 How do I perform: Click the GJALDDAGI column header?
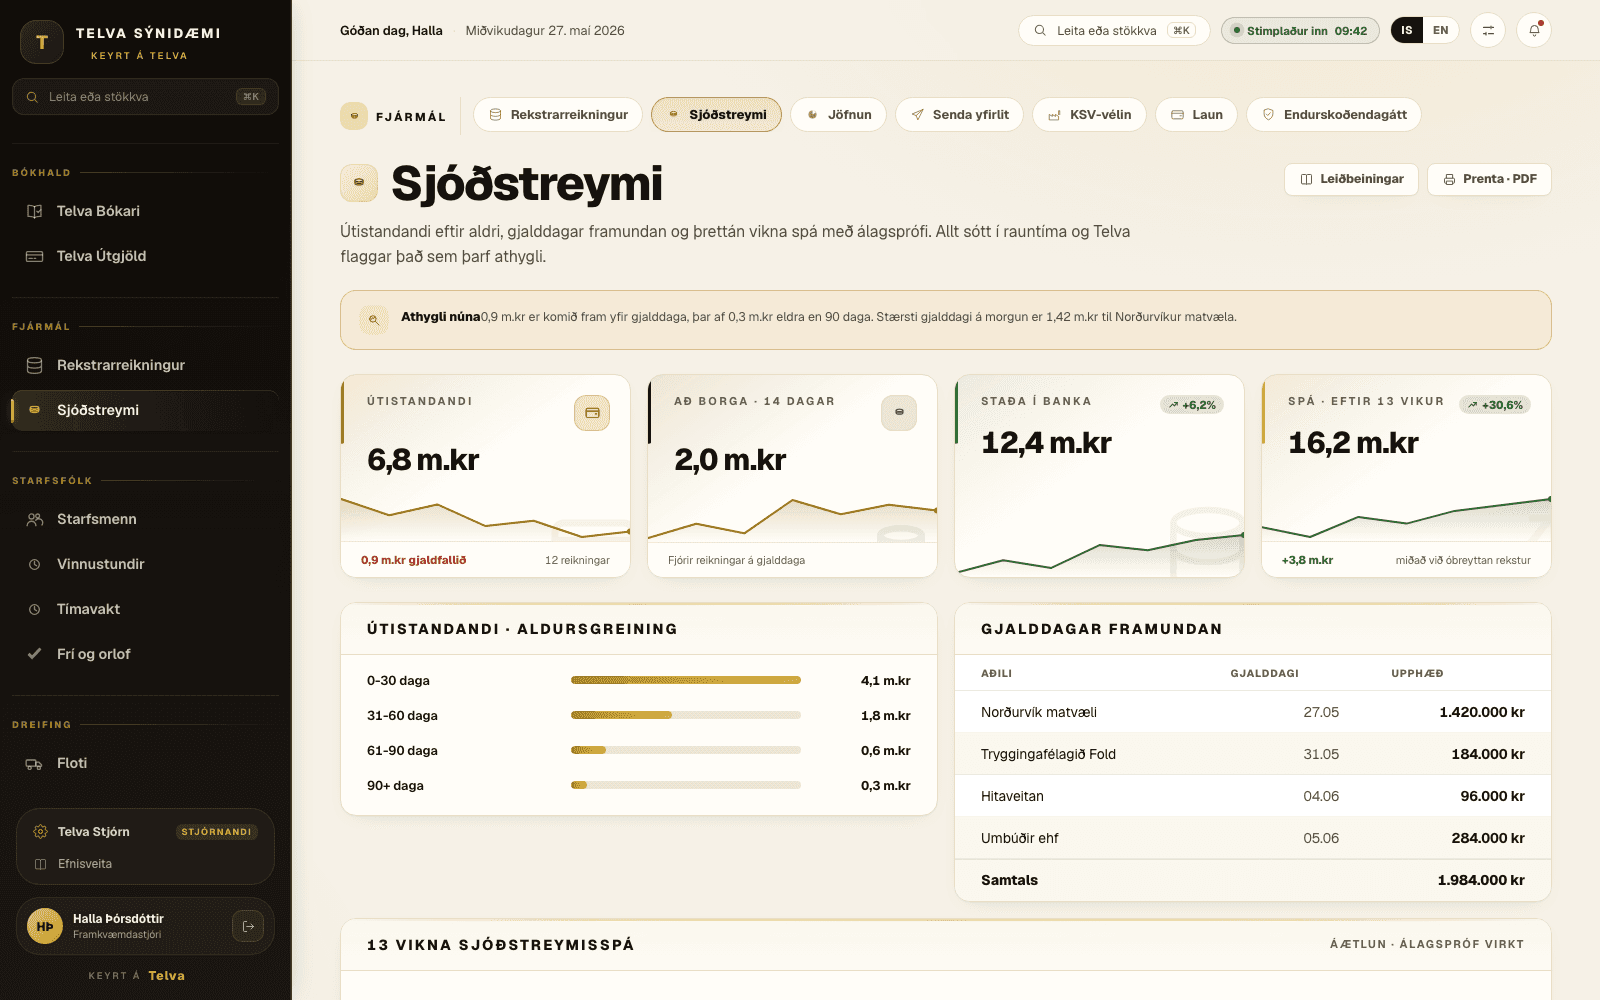pyautogui.click(x=1264, y=673)
